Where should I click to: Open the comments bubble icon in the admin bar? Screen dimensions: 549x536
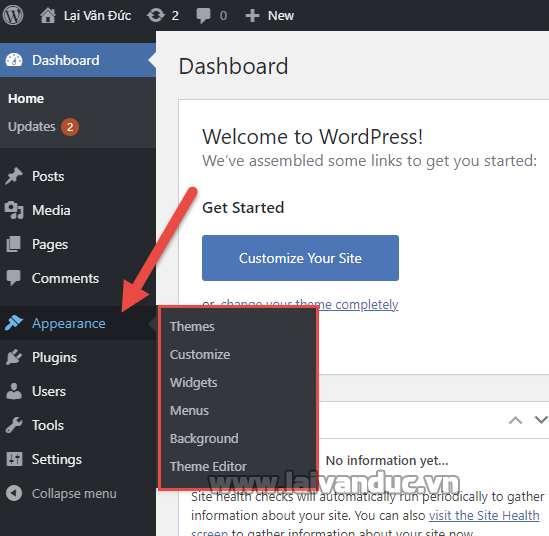point(203,16)
